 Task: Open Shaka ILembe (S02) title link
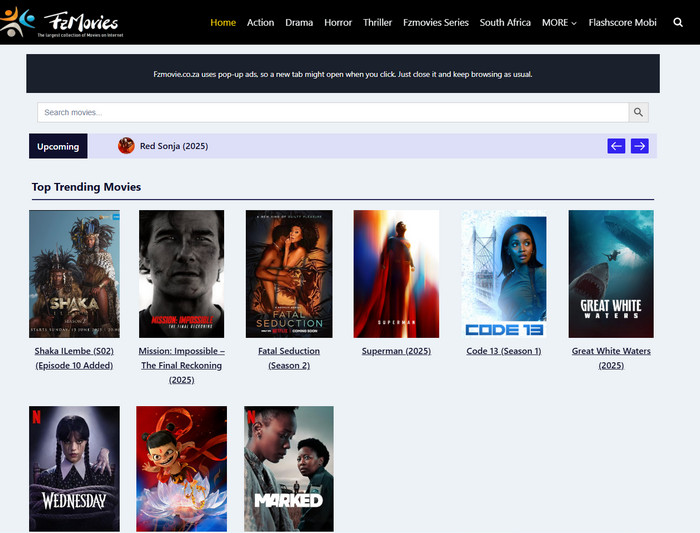click(74, 358)
